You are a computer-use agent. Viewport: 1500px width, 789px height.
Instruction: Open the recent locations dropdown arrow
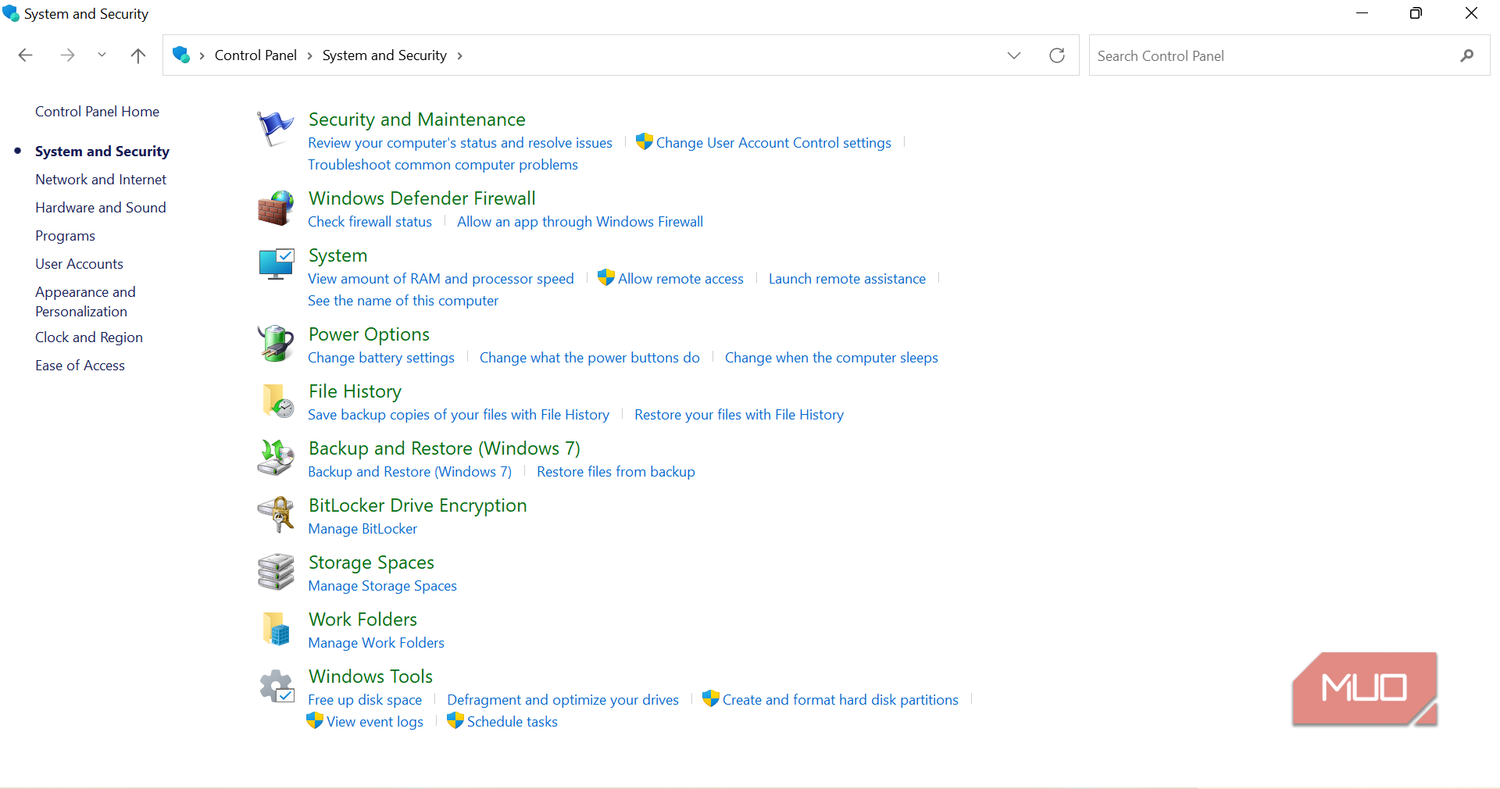click(x=102, y=56)
